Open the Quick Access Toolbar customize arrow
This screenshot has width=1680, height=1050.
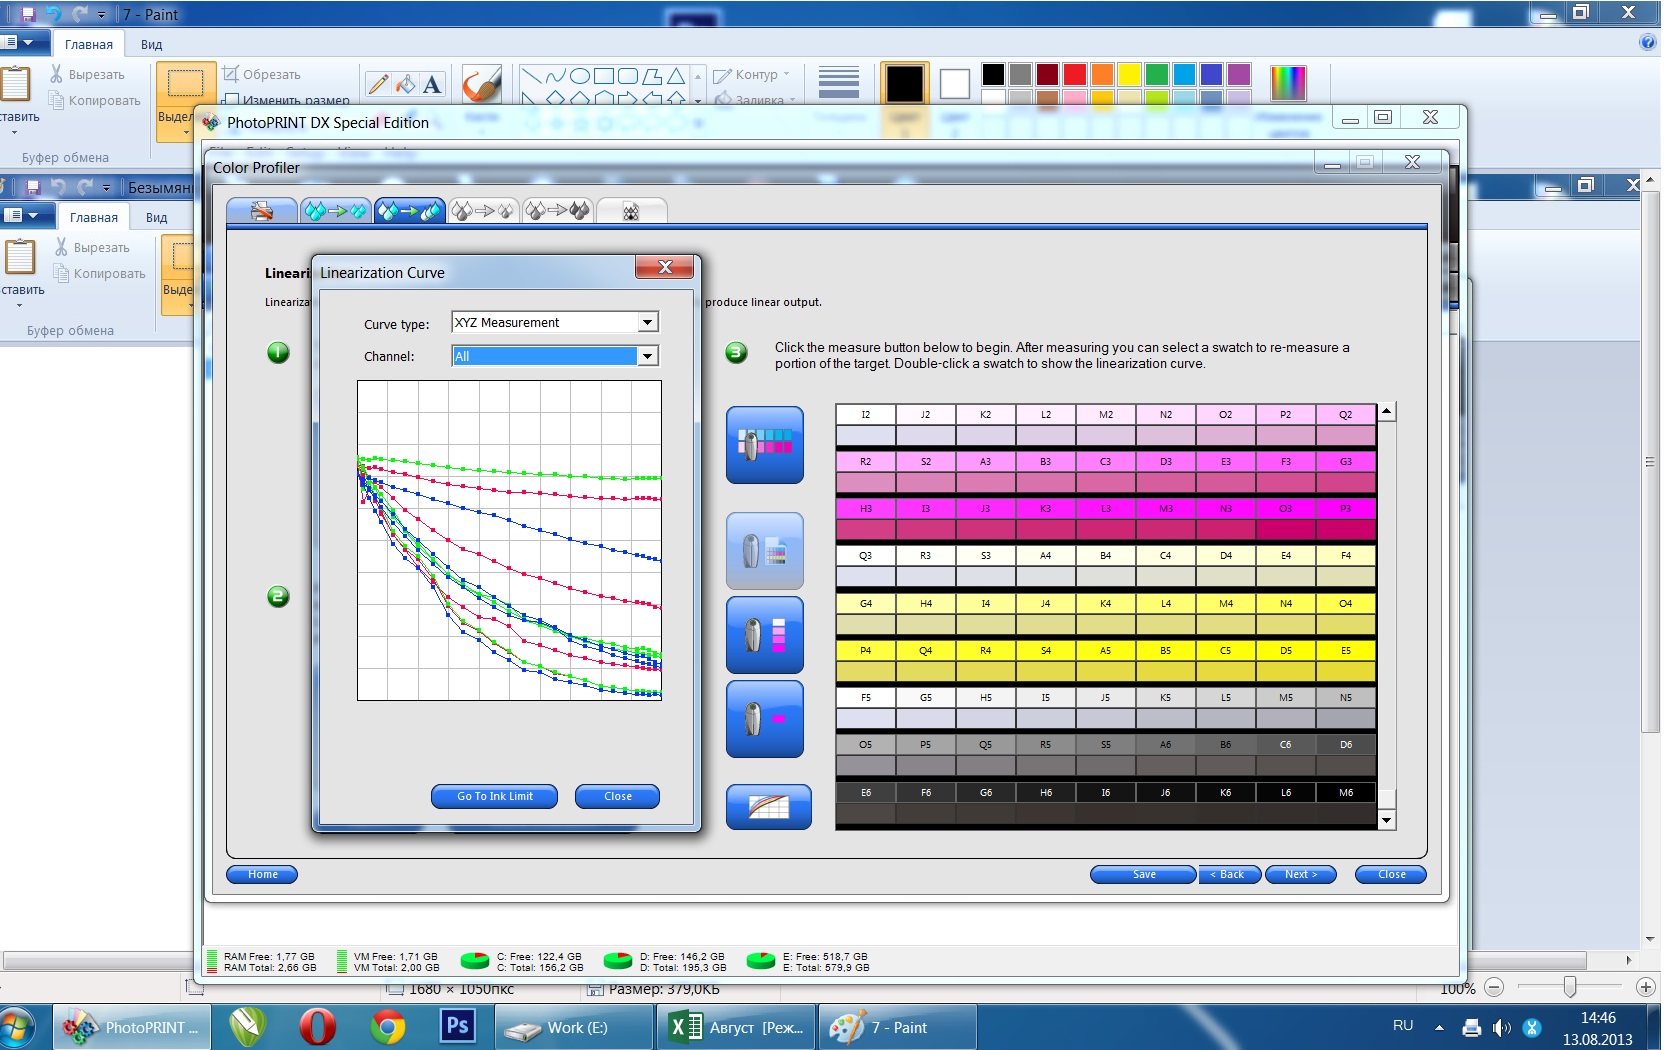pos(102,15)
